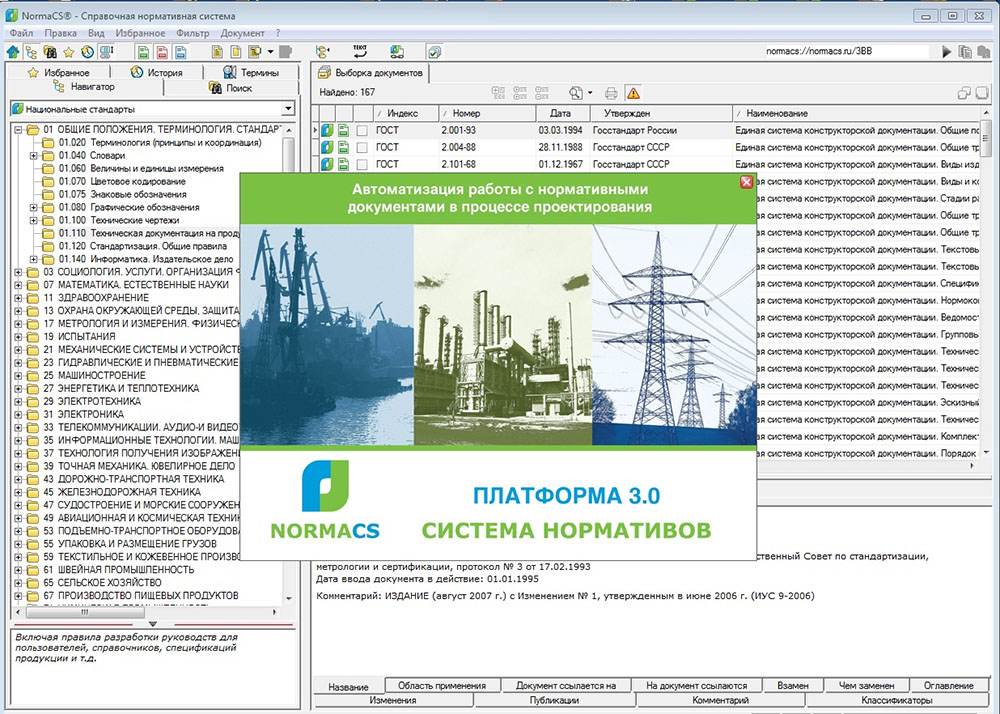The width and height of the screenshot is (1000, 714).
Task: Click the document links chain toolbar icon
Action: click(x=397, y=52)
